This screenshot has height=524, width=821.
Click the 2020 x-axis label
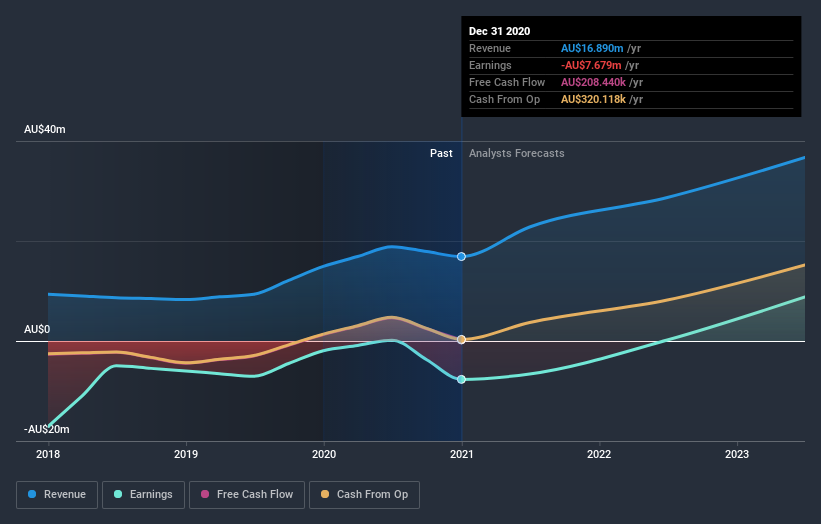[324, 454]
